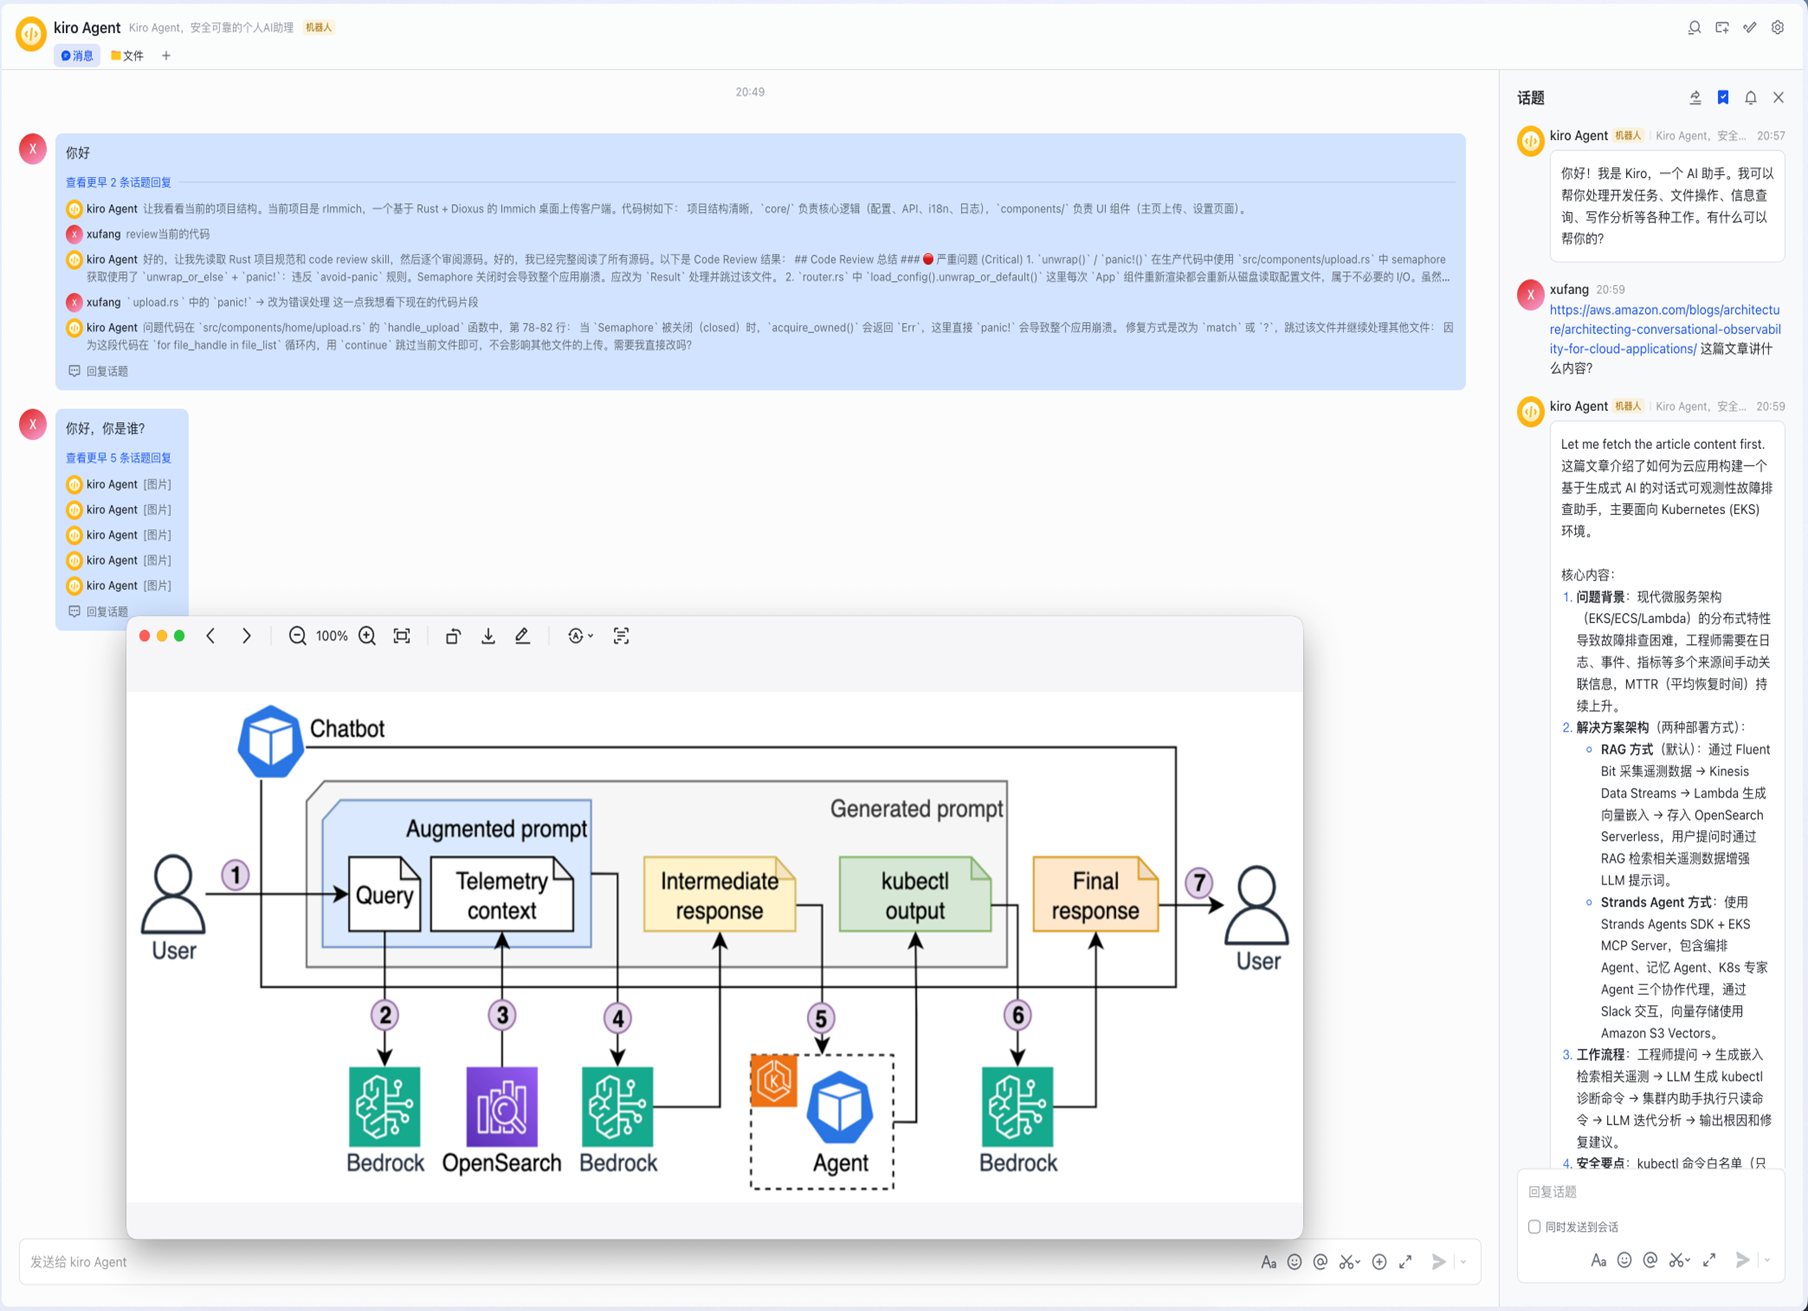Expand 查看更早 5 条话题回复 to show earlier replies
This screenshot has width=1808, height=1311.
coord(117,458)
